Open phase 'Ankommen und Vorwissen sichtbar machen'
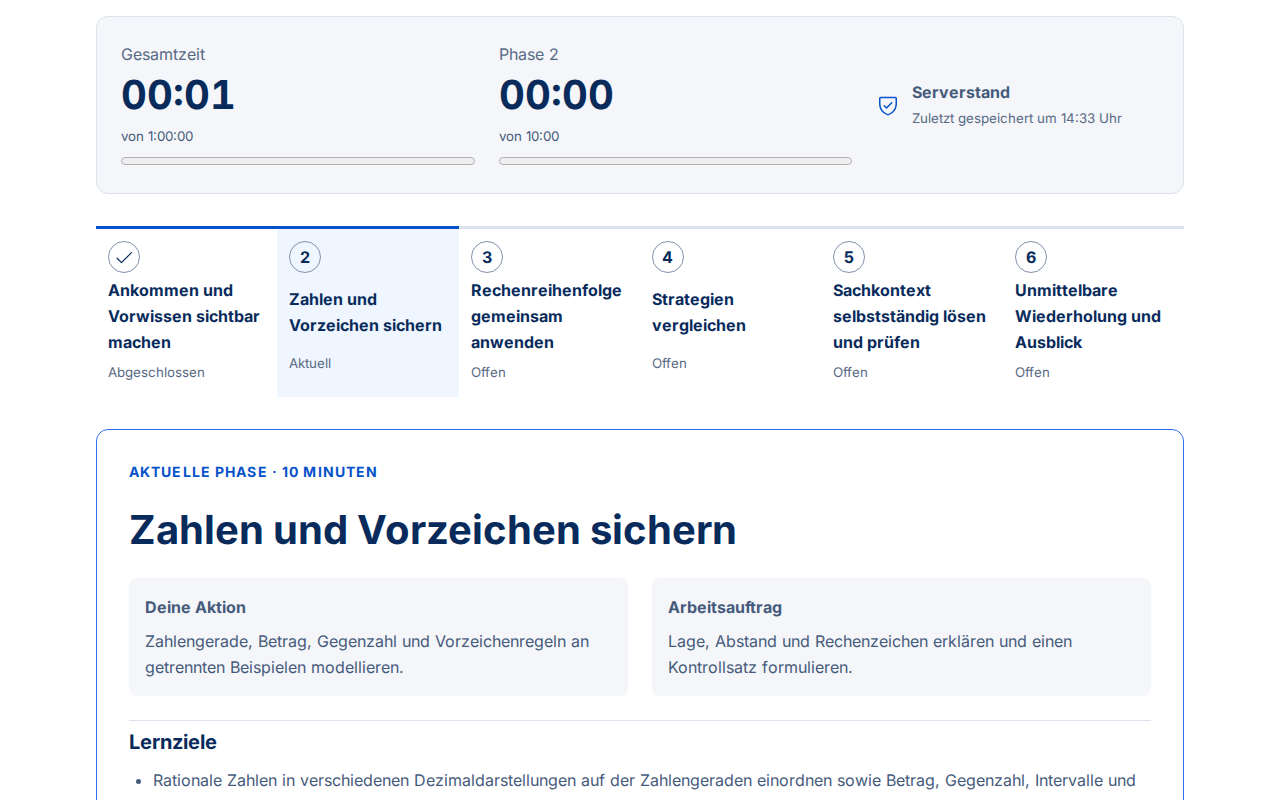The width and height of the screenshot is (1280, 800). 186,312
